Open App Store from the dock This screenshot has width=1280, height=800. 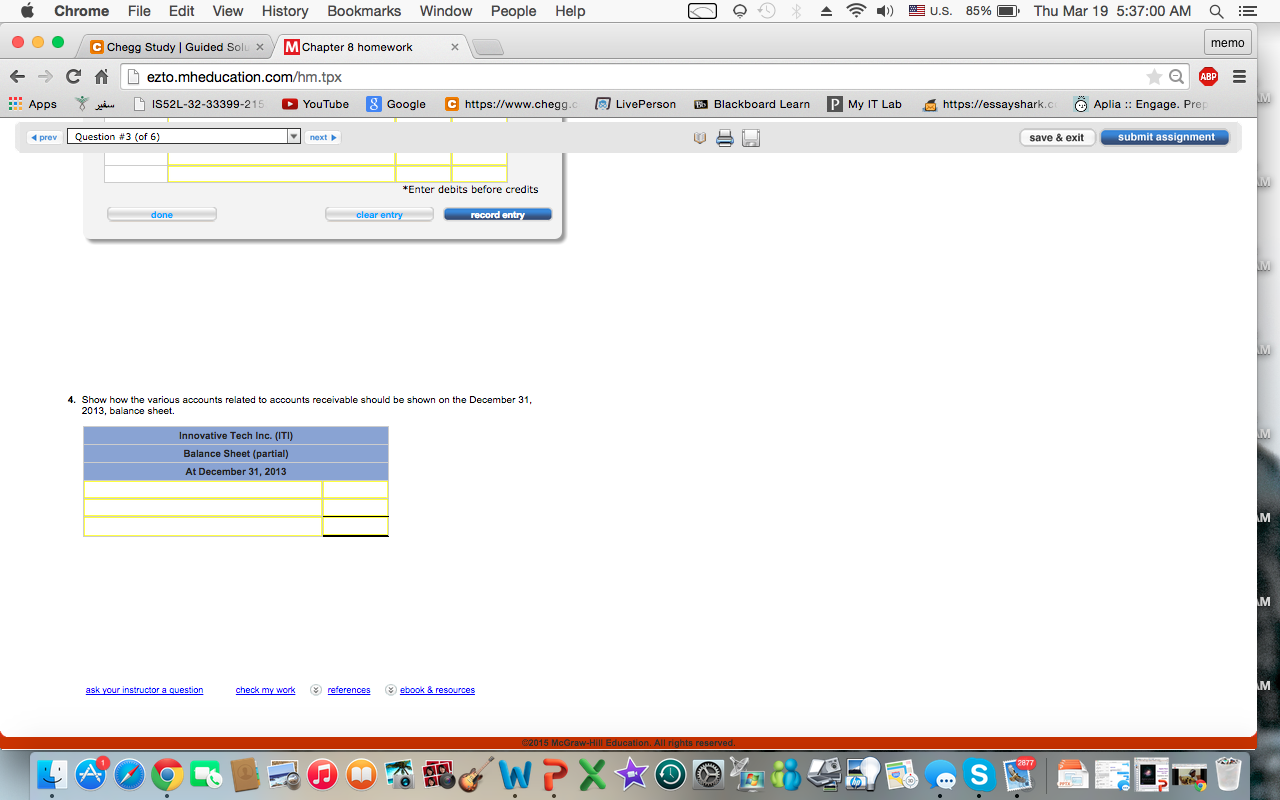click(91, 775)
